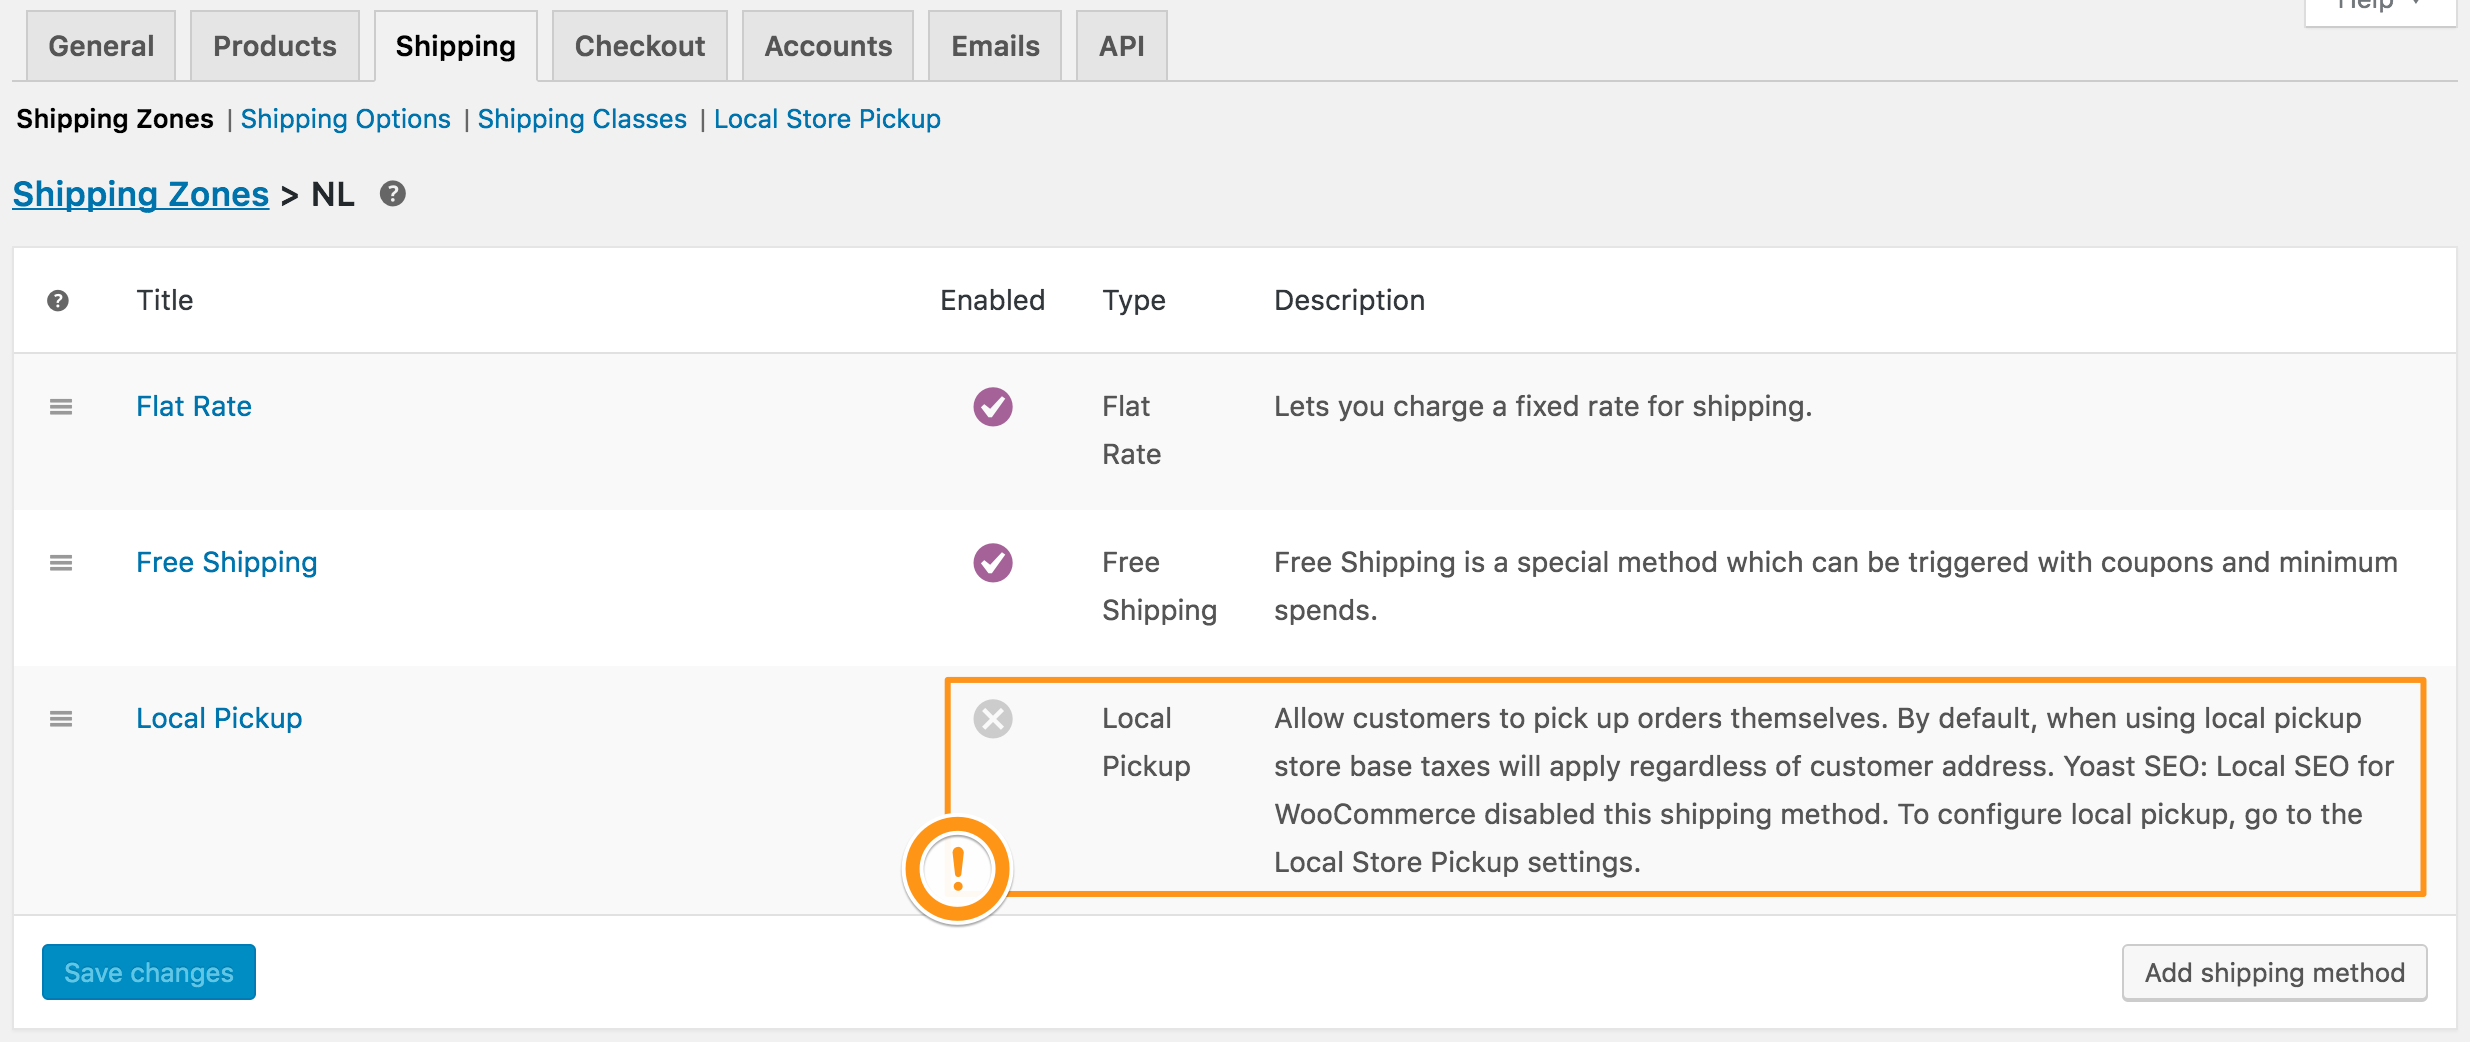
Task: Open the API tab
Action: [1122, 46]
